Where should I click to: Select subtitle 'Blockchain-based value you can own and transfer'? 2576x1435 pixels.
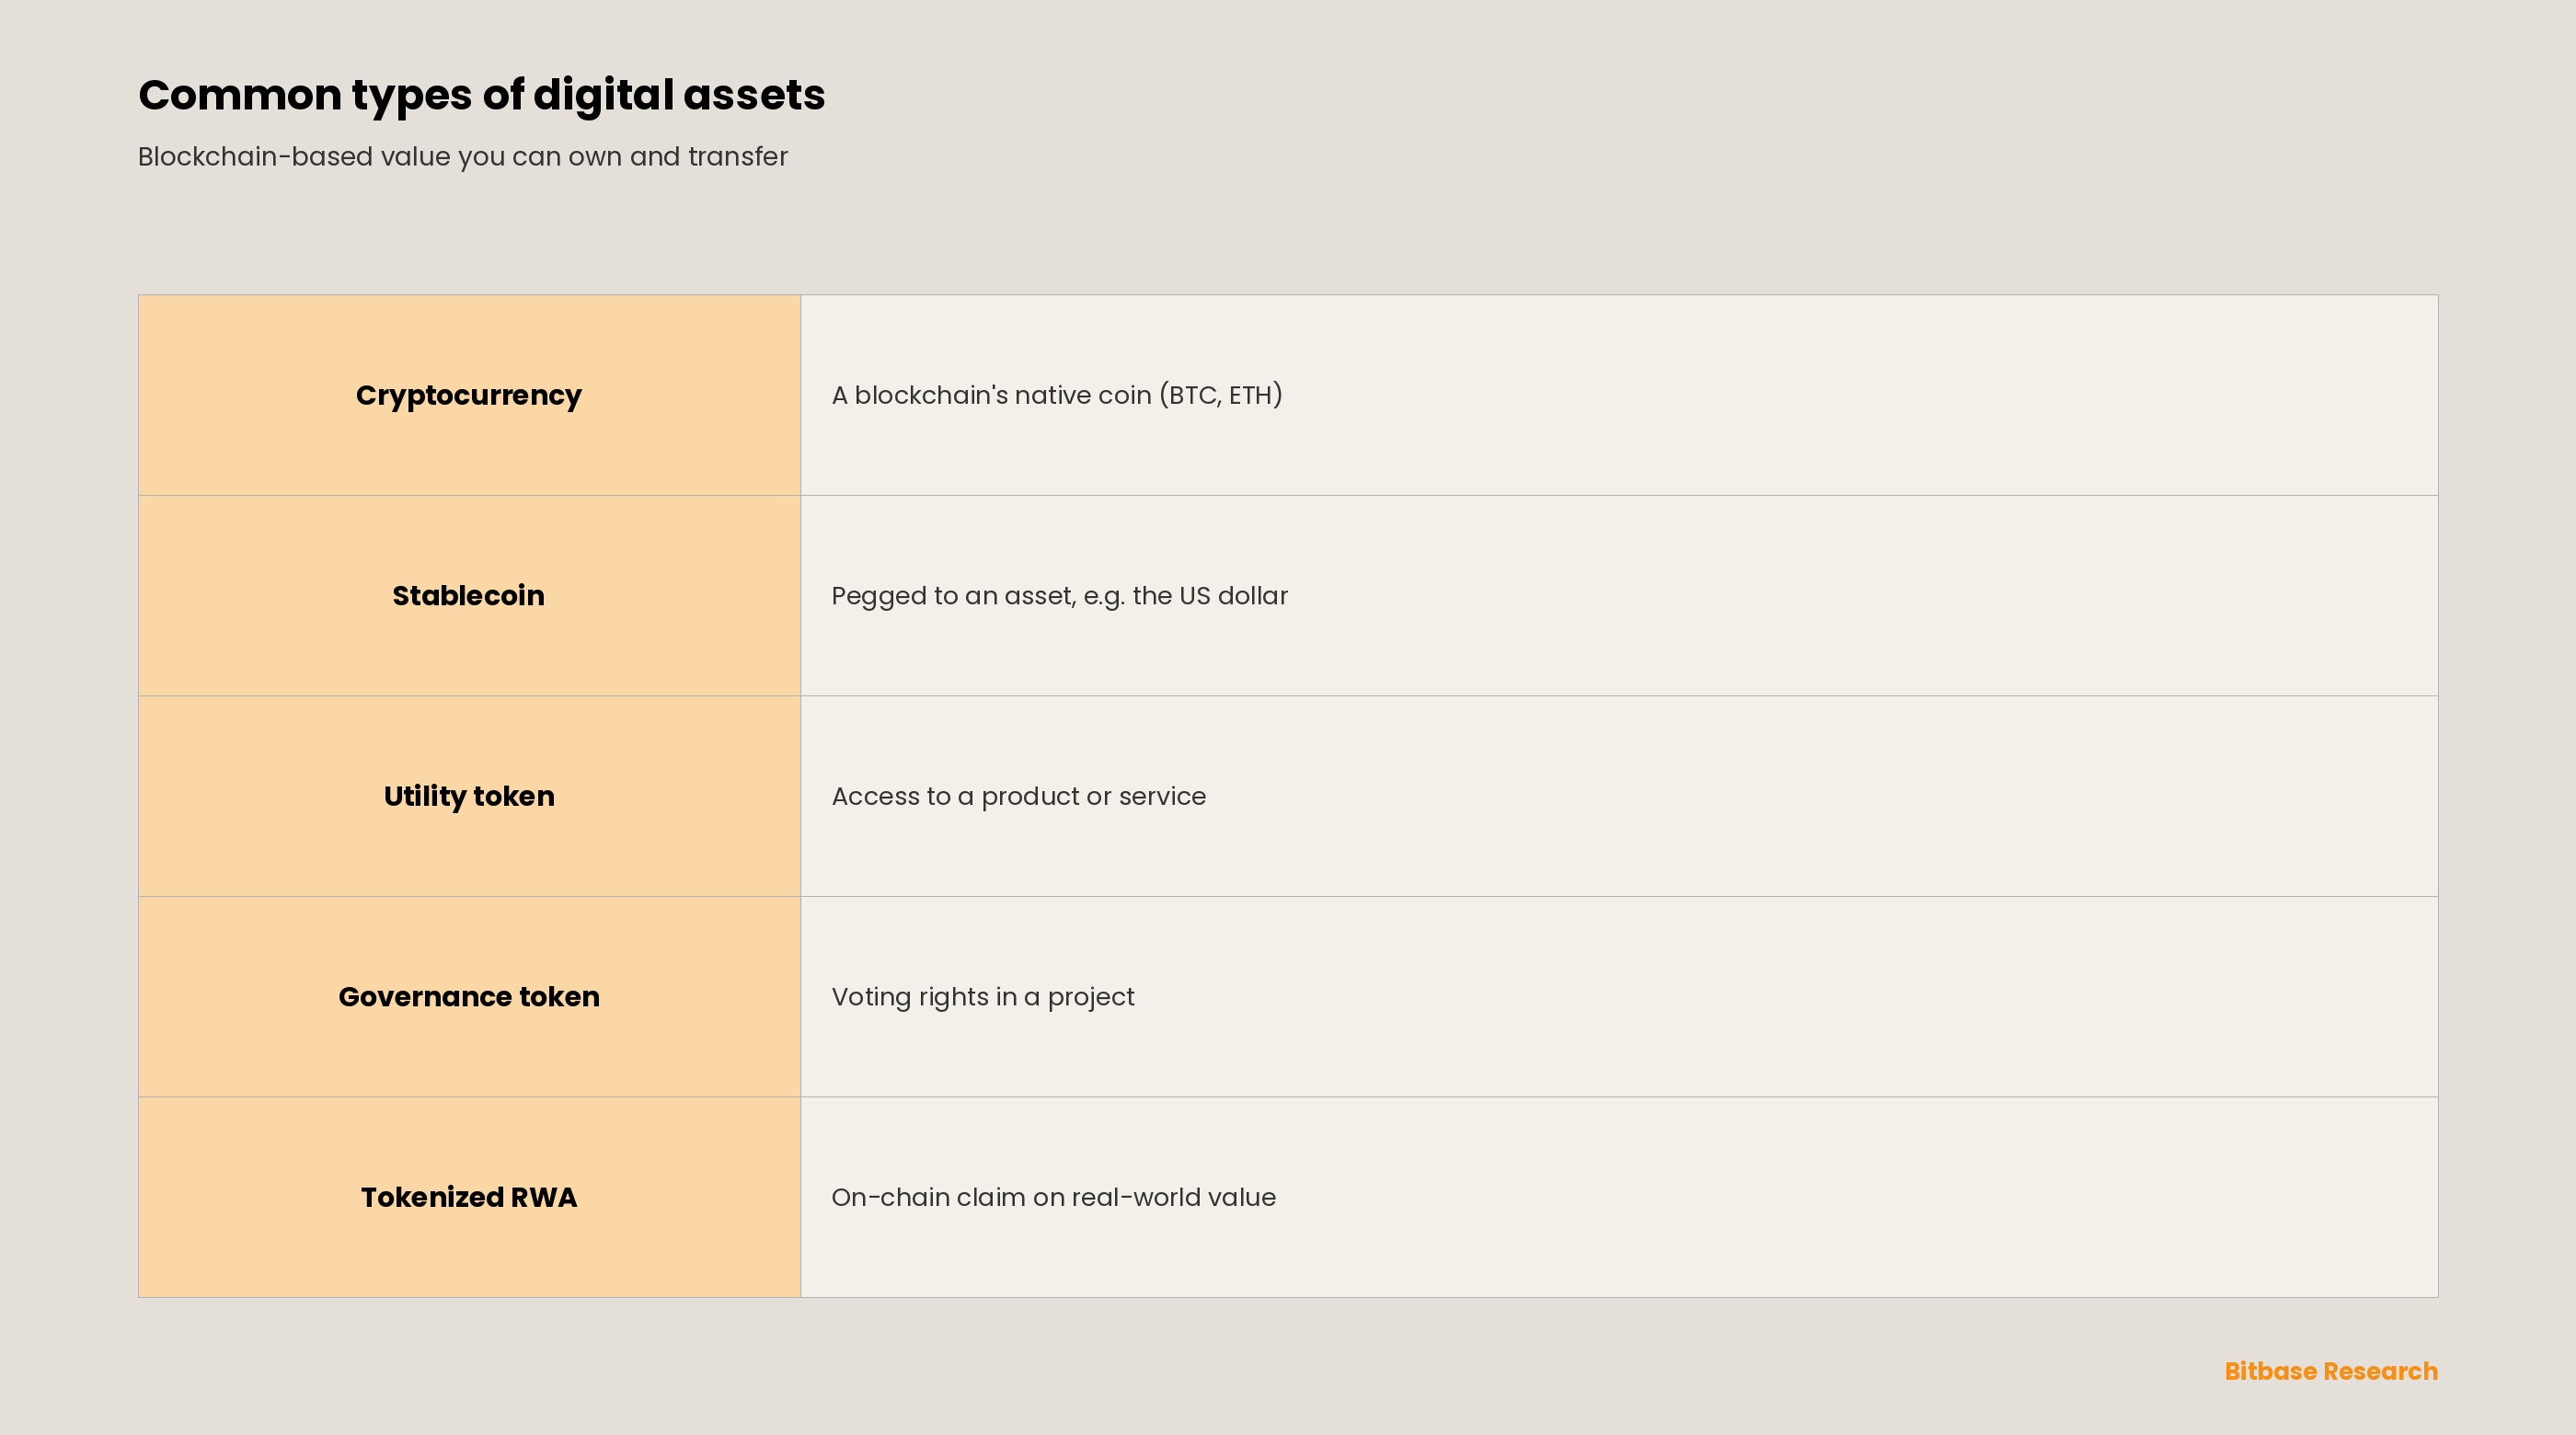463,157
